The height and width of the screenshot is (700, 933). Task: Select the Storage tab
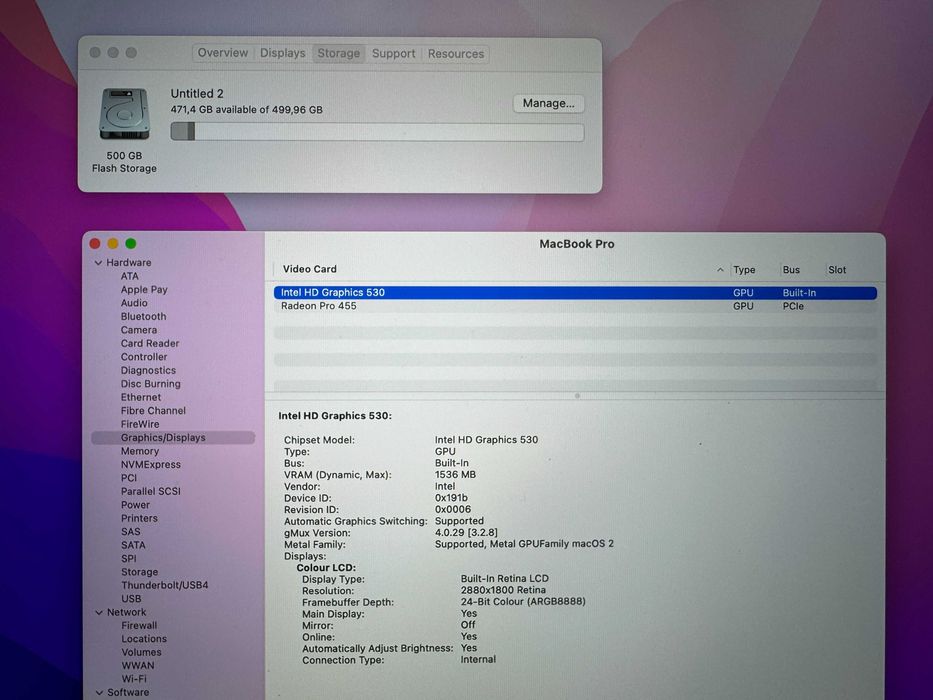tap(339, 53)
